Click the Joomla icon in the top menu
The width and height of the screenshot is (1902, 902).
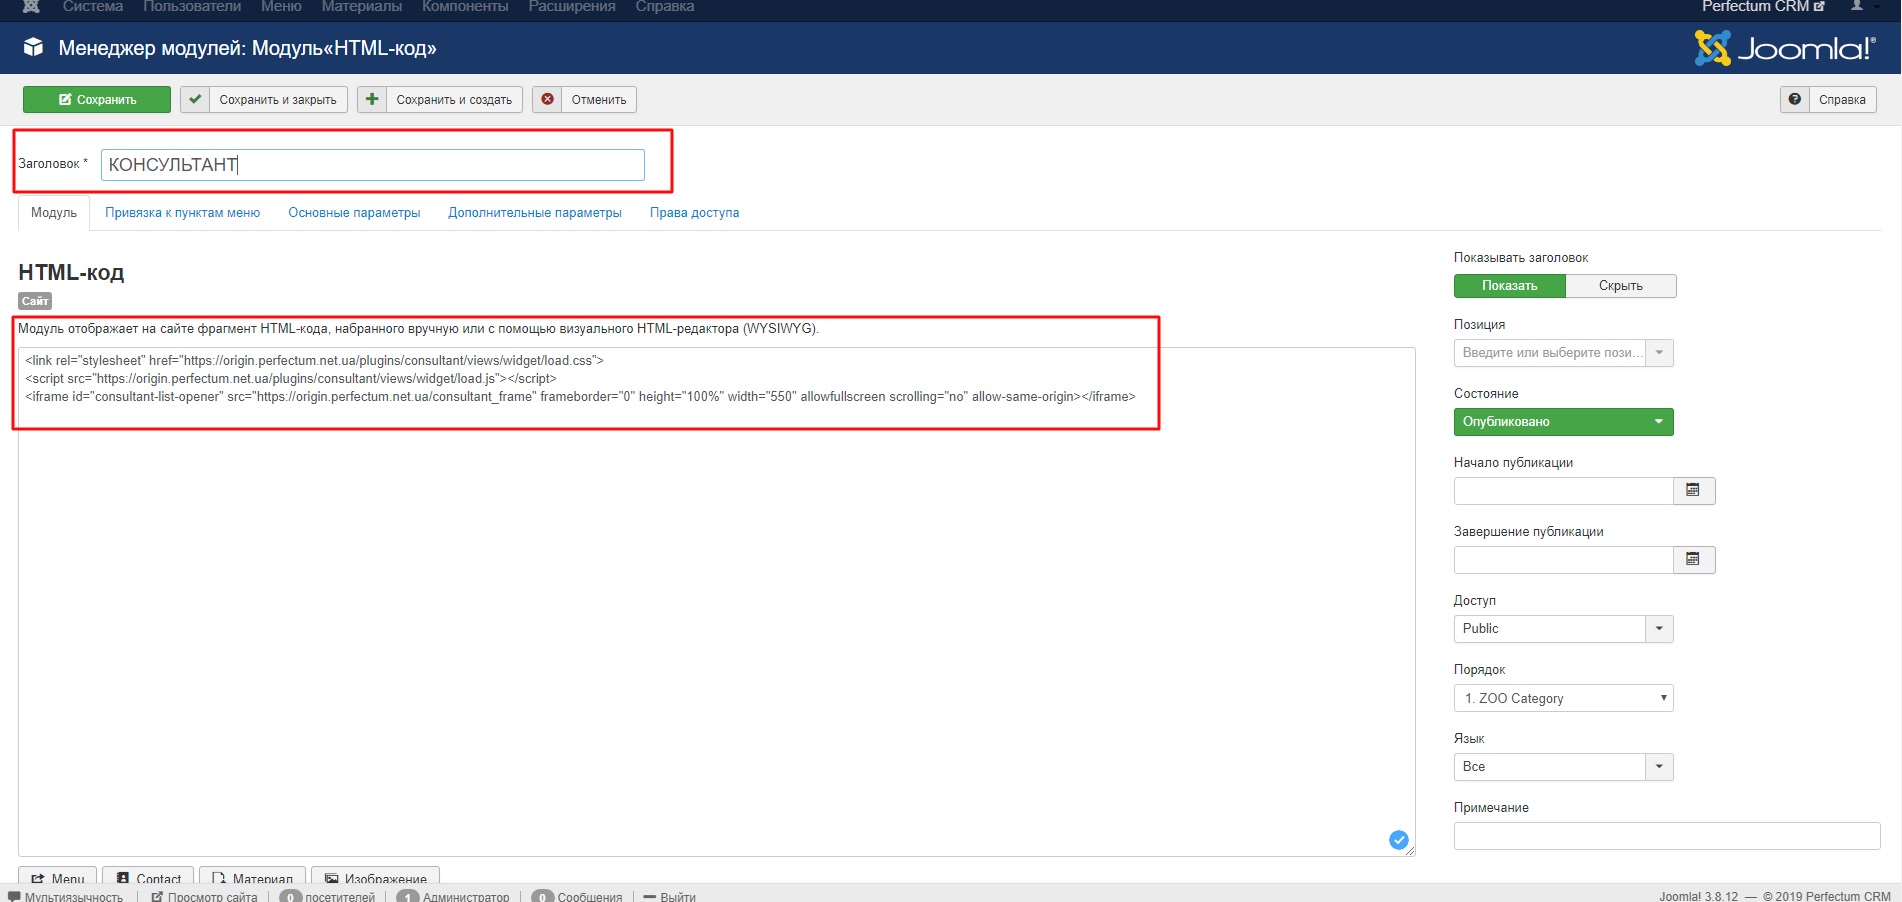pos(31,6)
